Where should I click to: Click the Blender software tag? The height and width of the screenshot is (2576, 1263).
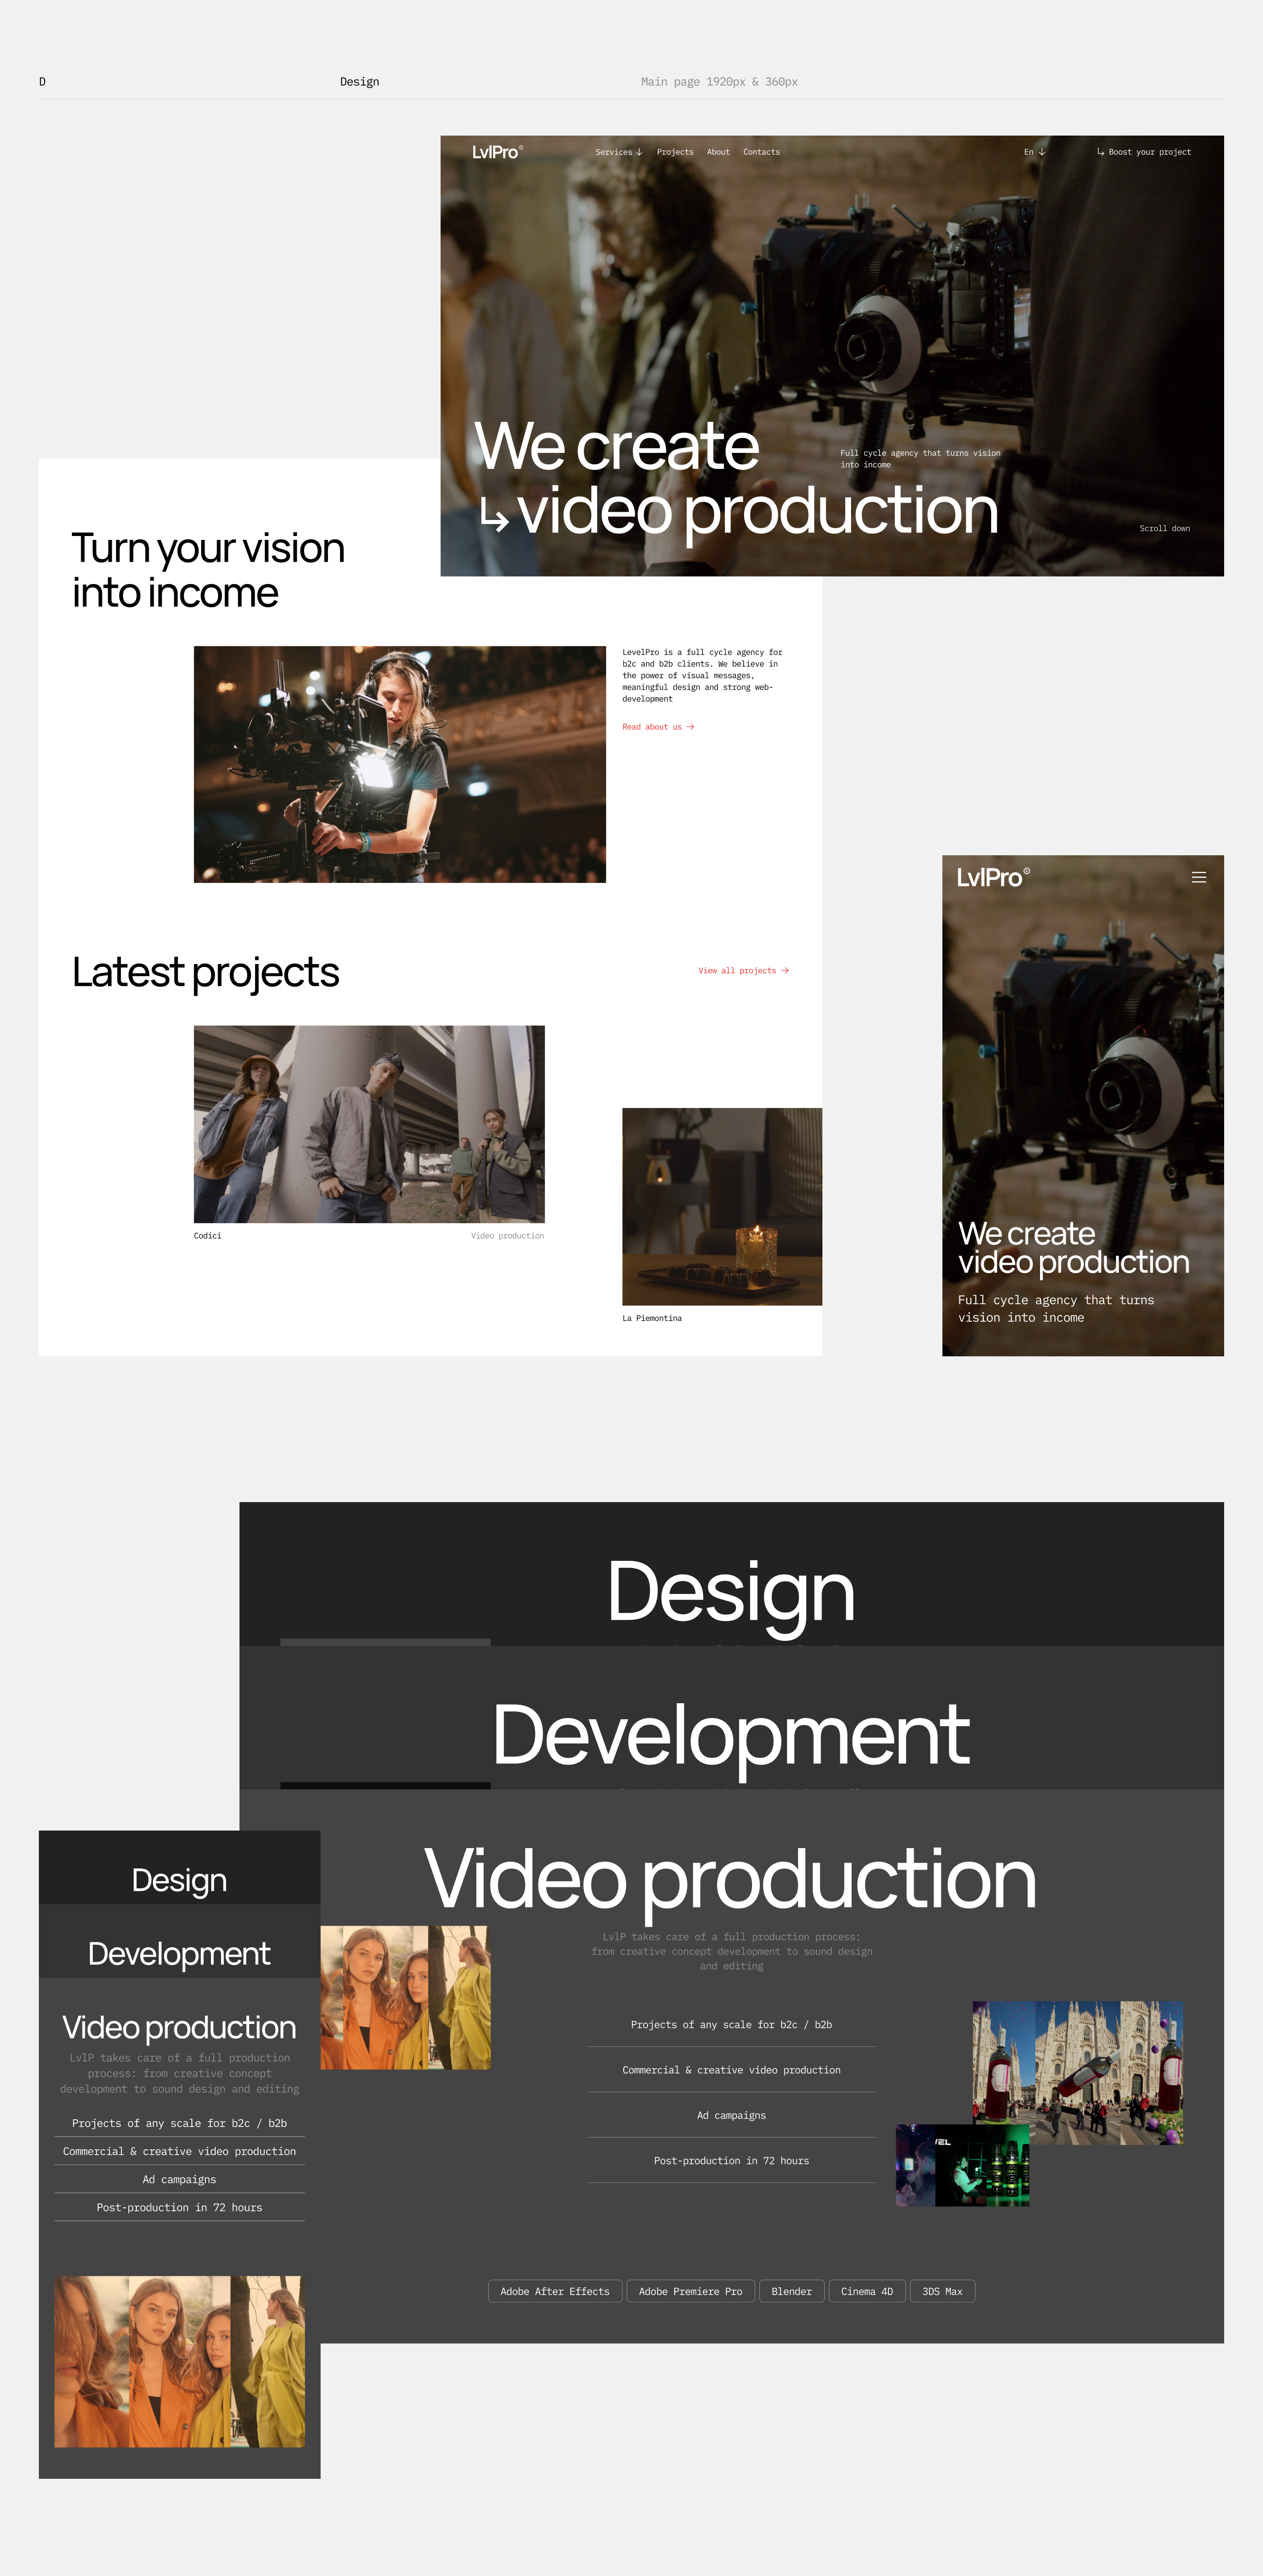pyautogui.click(x=791, y=2291)
